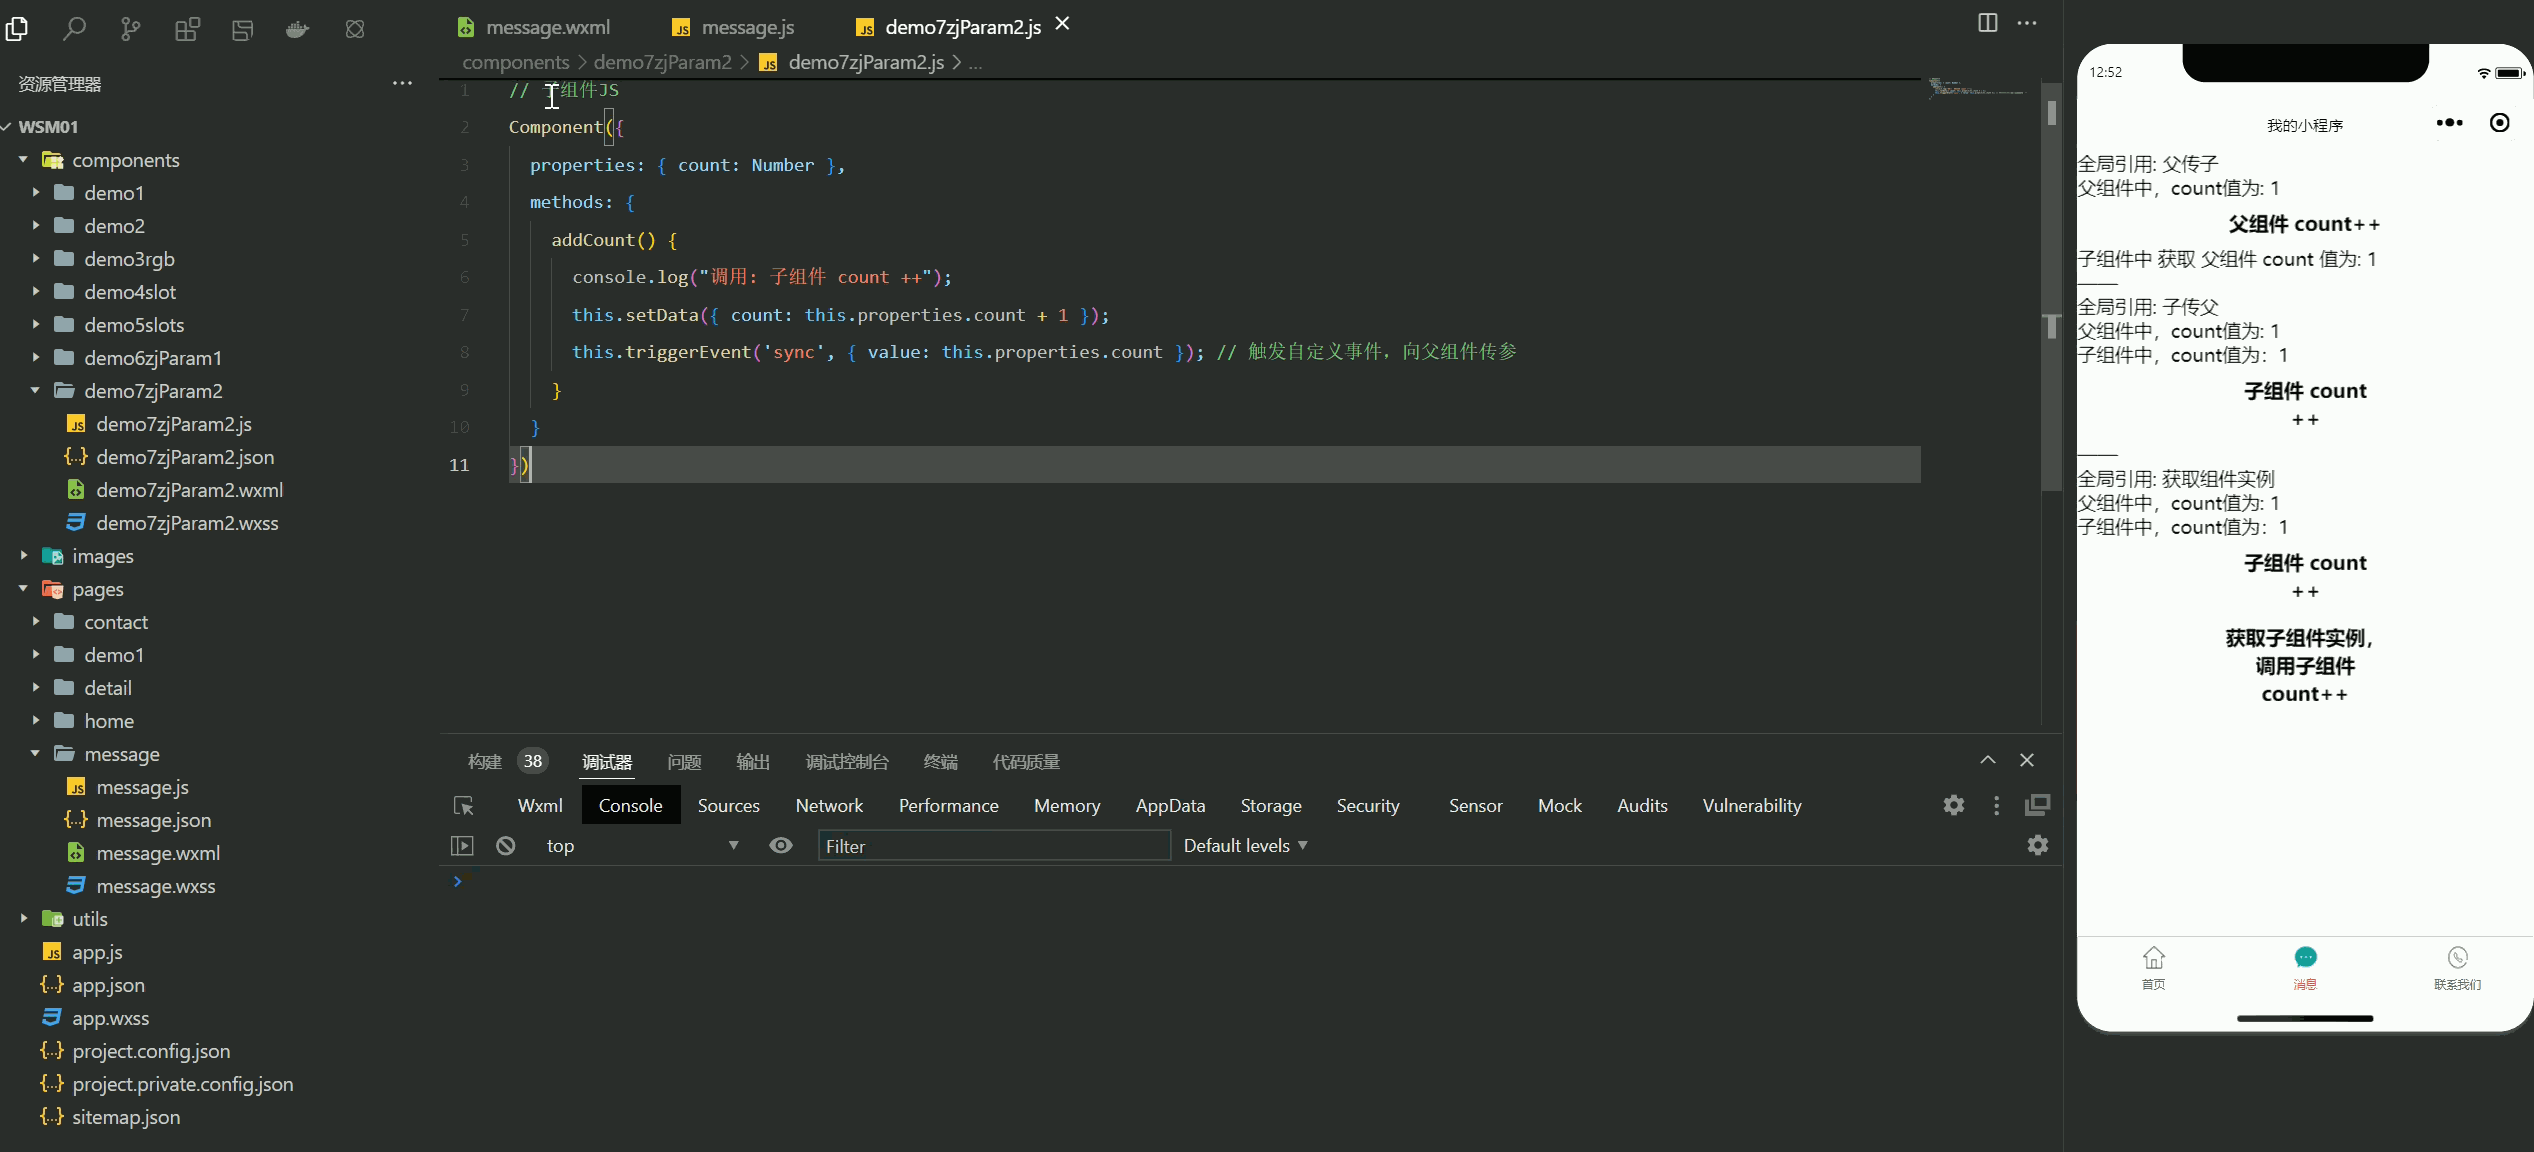The height and width of the screenshot is (1152, 2534).
Task: Click the console Filter input field
Action: 993,846
